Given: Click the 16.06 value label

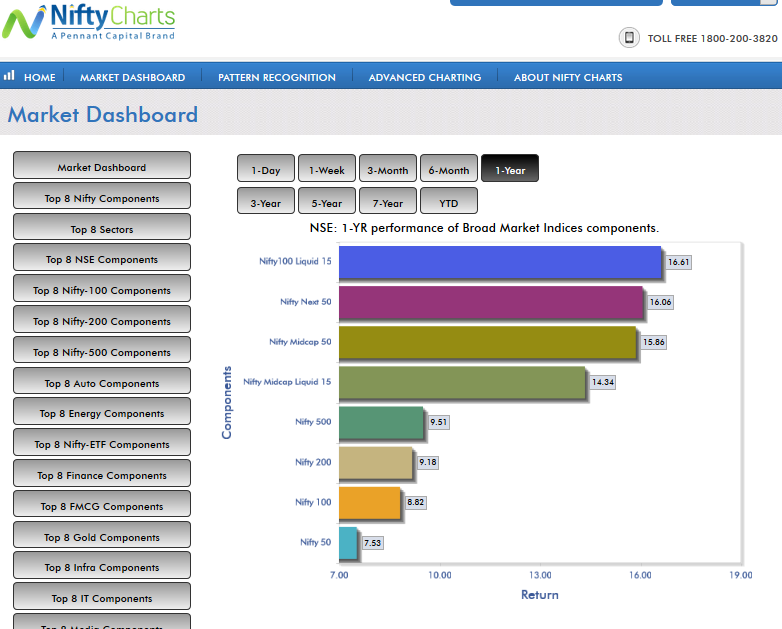Looking at the screenshot, I should [x=661, y=302].
